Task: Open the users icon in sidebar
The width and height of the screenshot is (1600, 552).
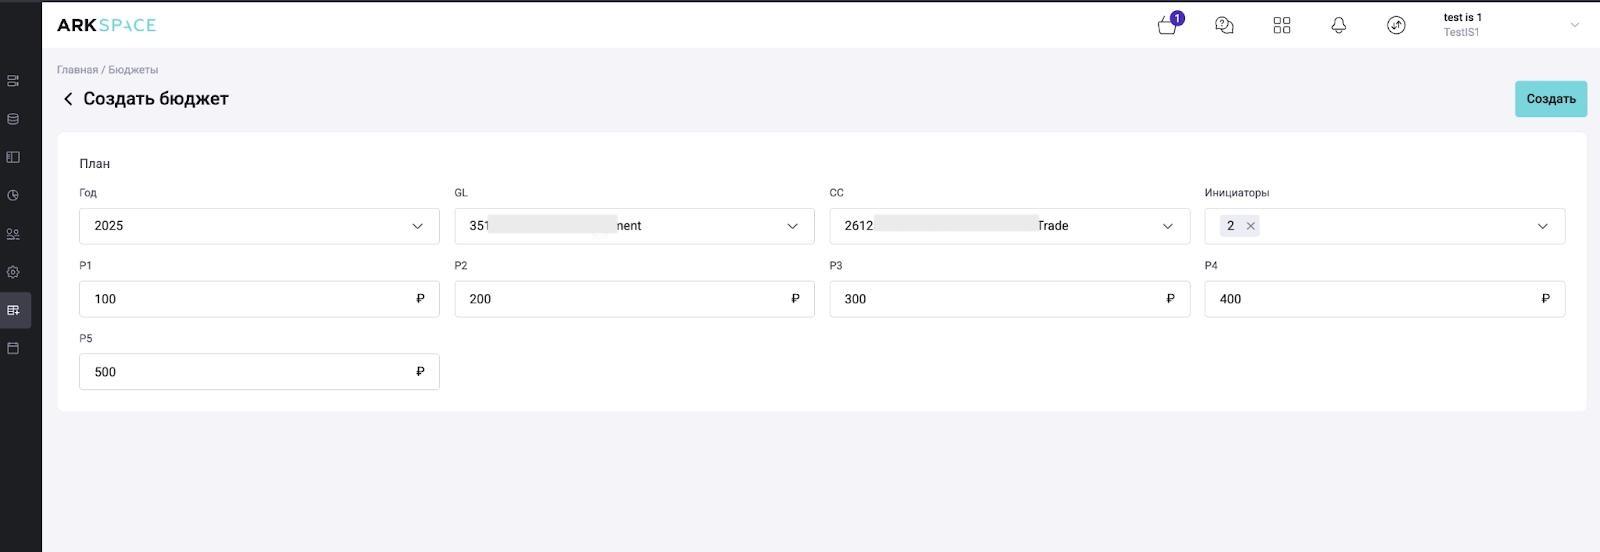Action: coord(13,234)
